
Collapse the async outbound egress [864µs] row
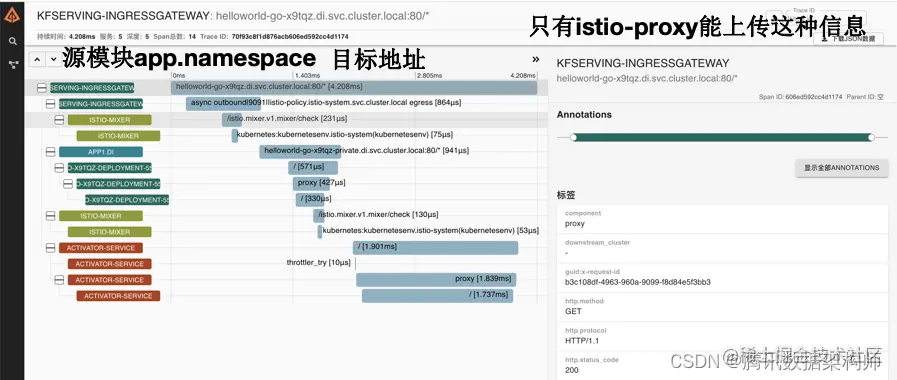point(50,104)
